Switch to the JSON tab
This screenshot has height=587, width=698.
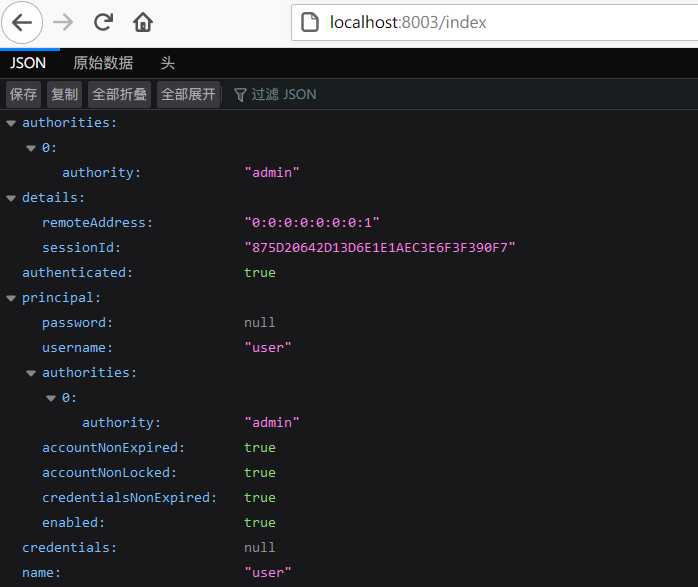click(28, 63)
